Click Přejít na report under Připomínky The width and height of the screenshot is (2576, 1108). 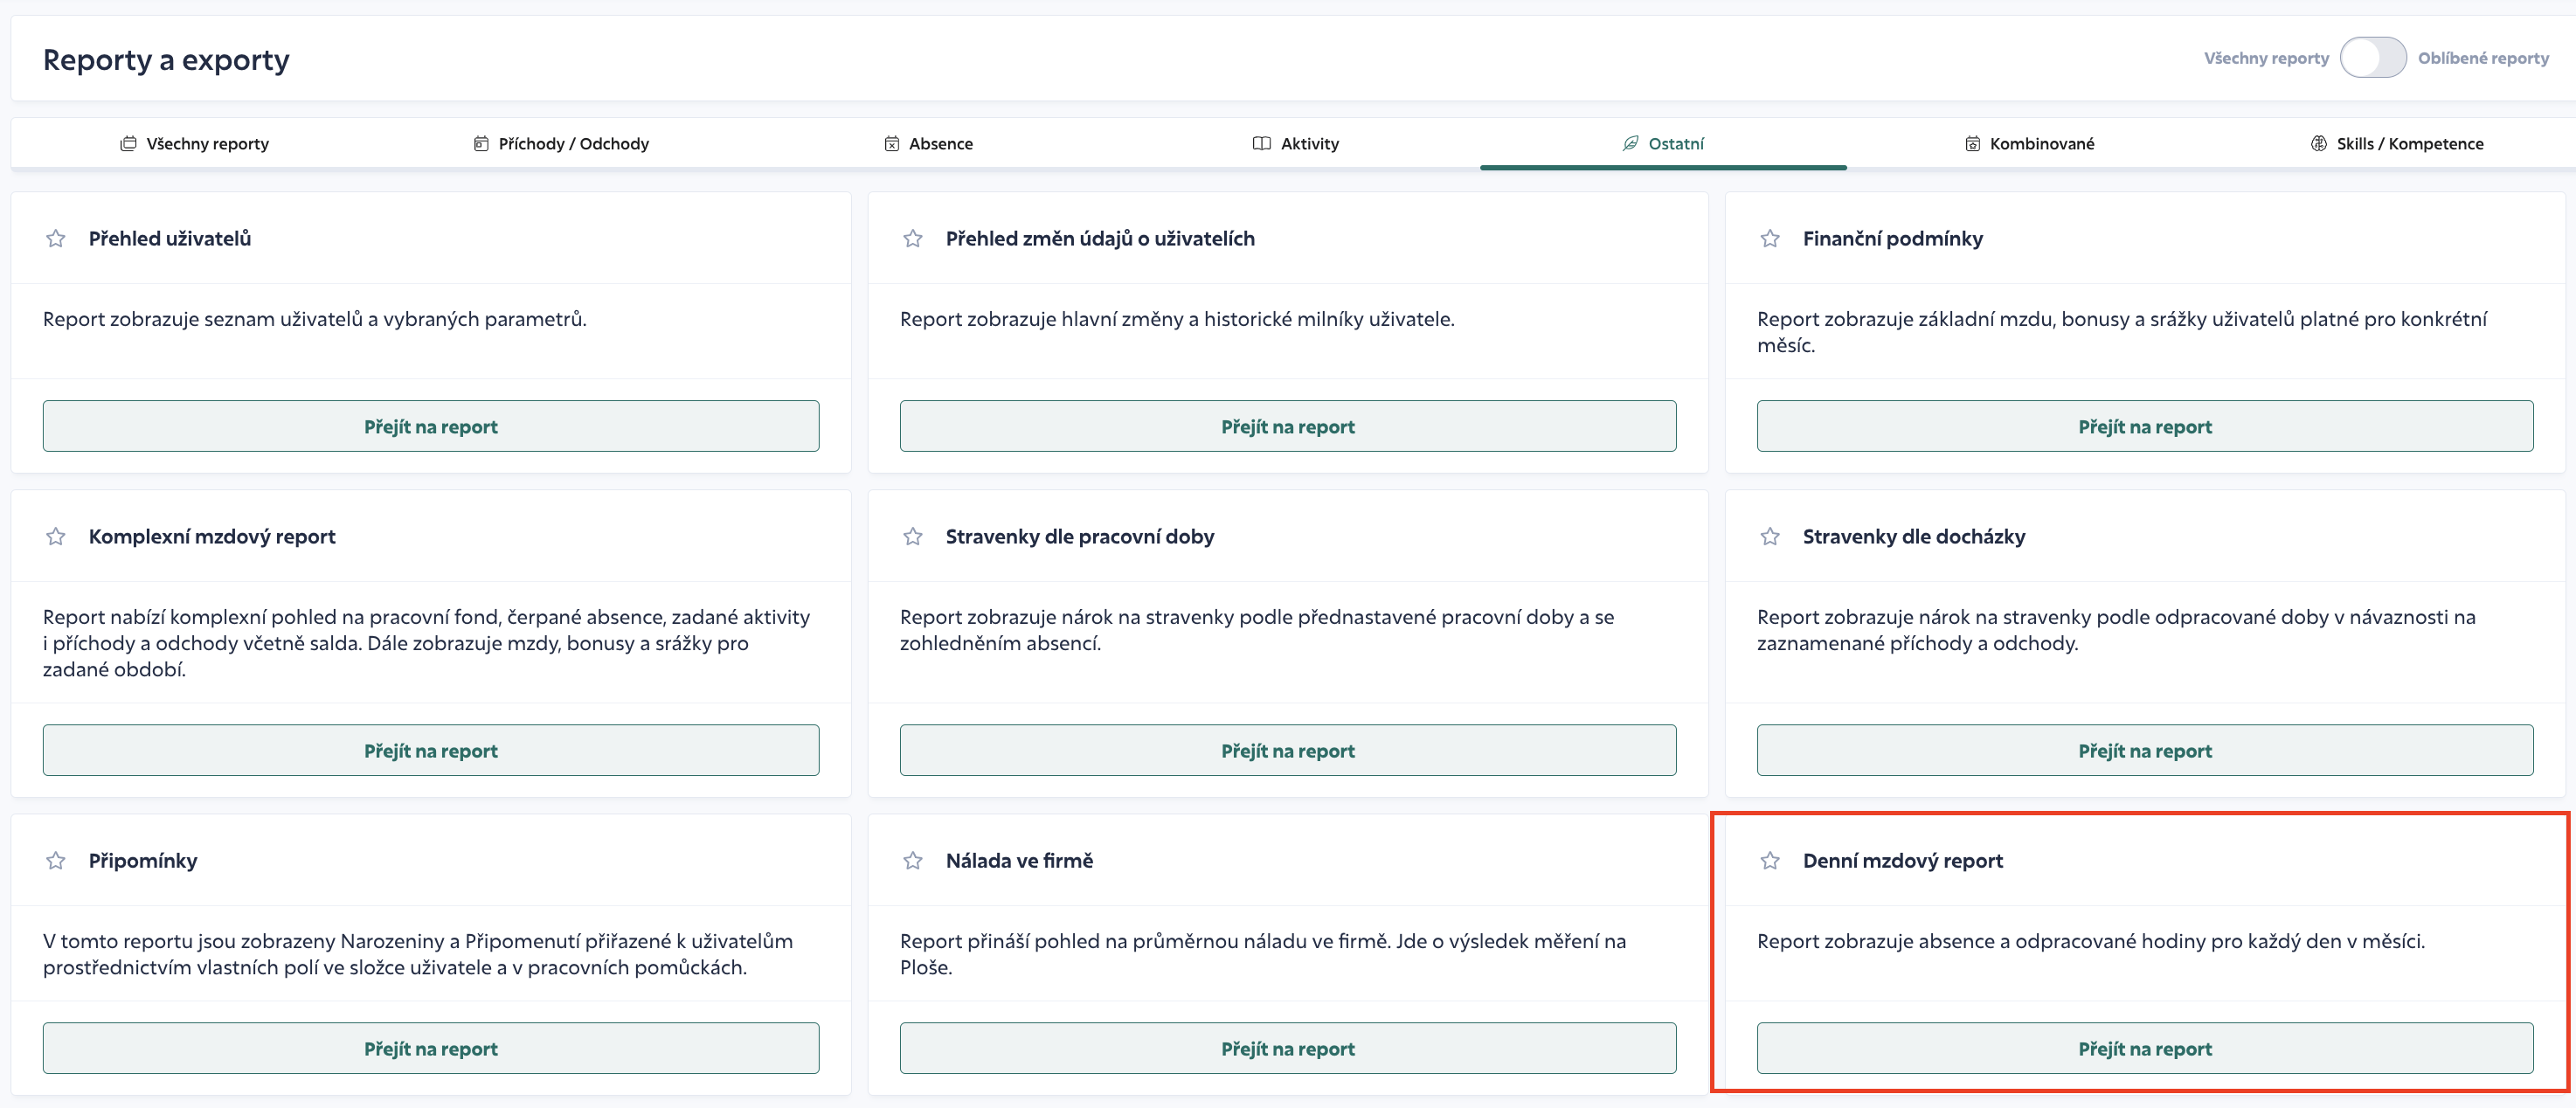[x=431, y=1048]
